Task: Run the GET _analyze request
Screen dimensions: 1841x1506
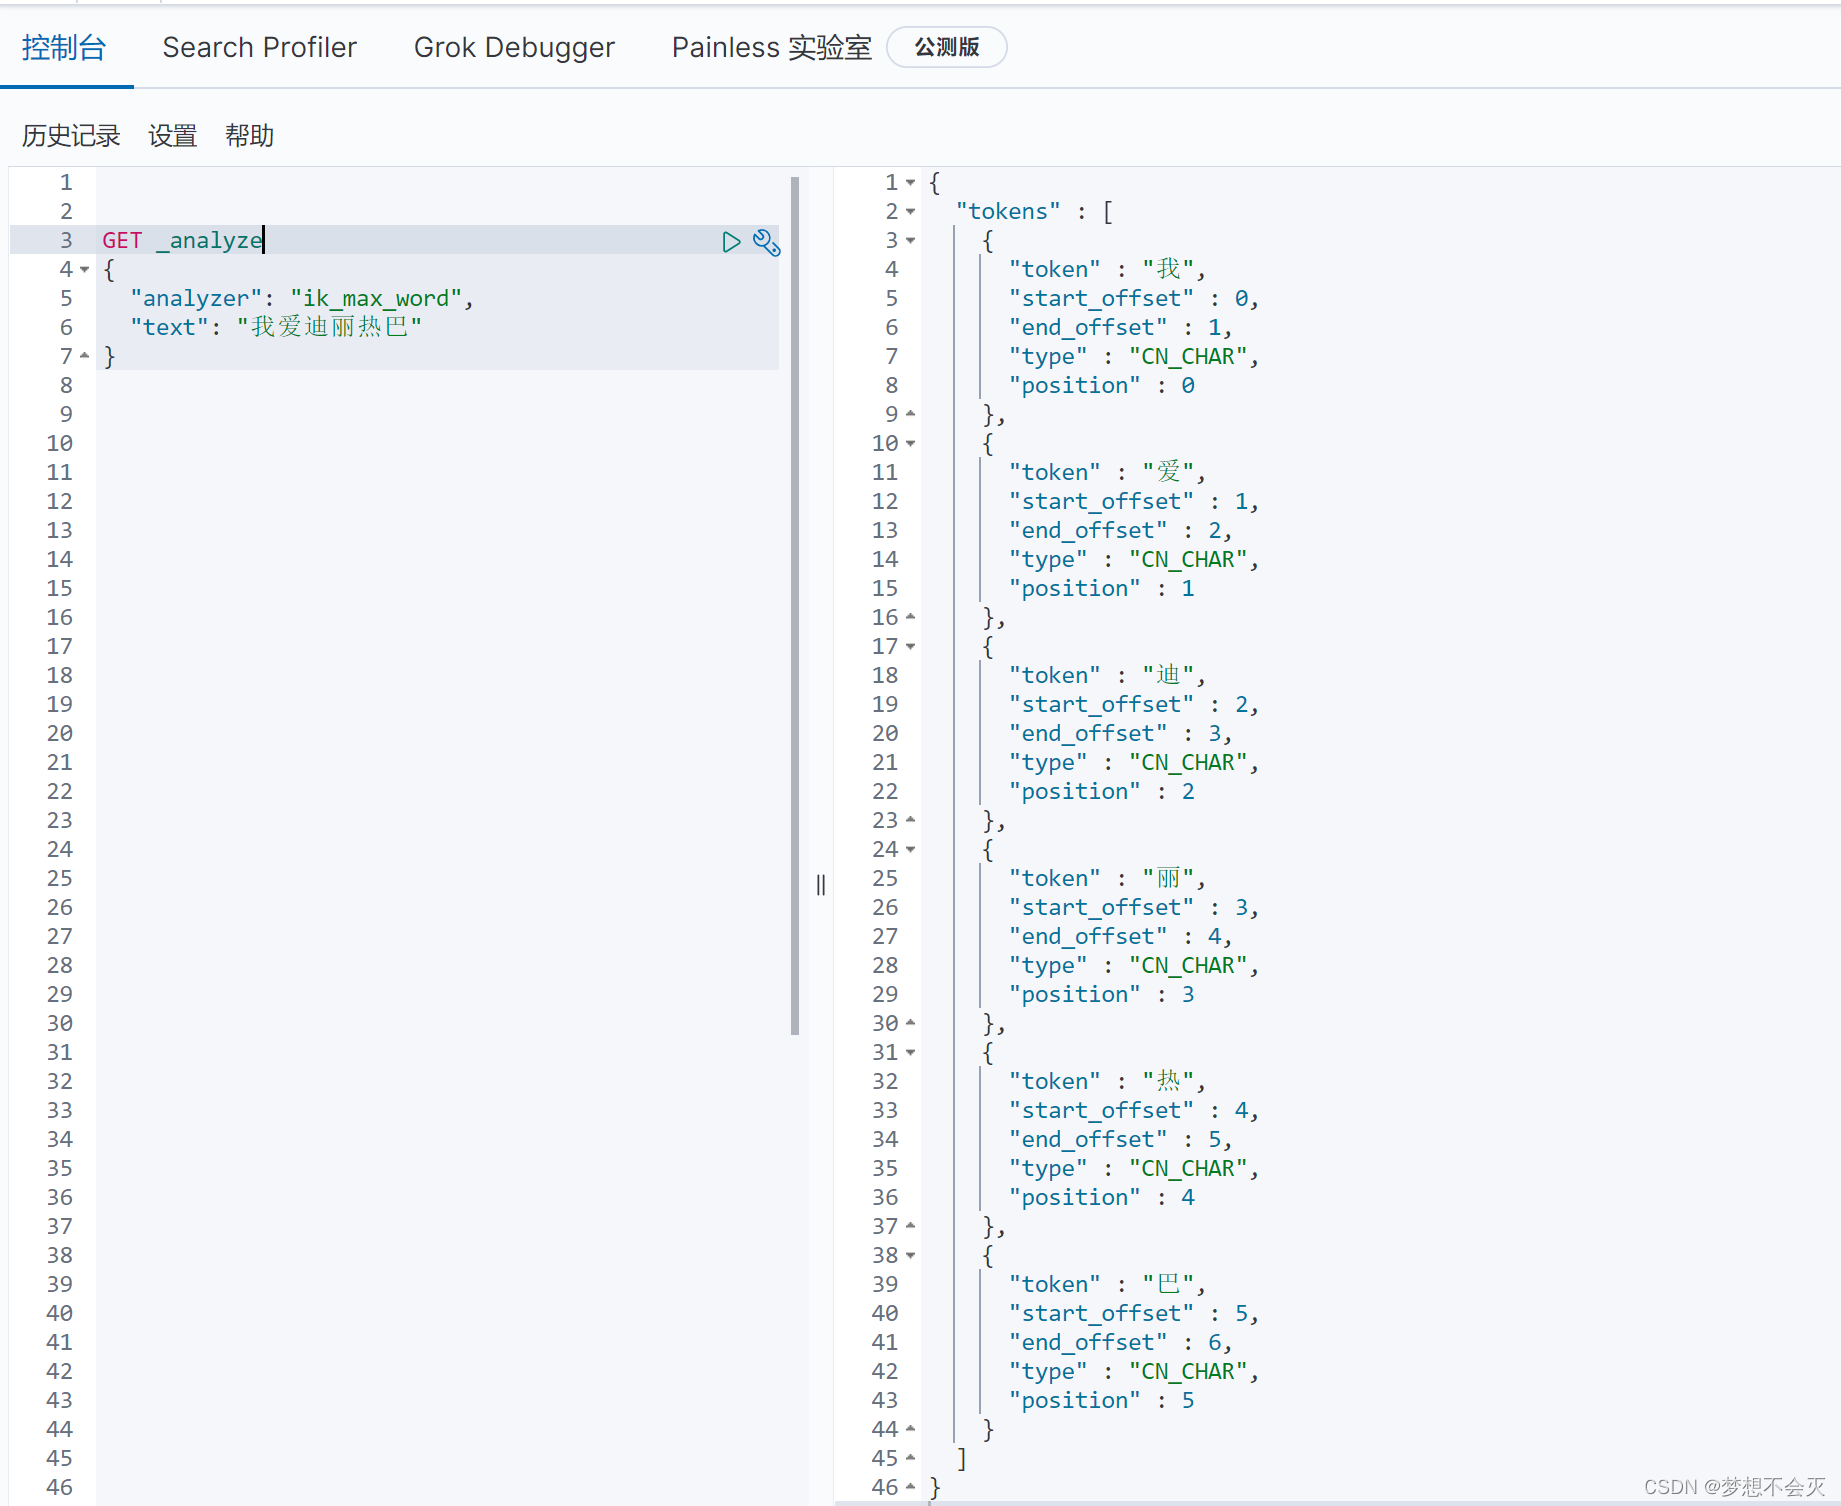Action: pos(731,241)
